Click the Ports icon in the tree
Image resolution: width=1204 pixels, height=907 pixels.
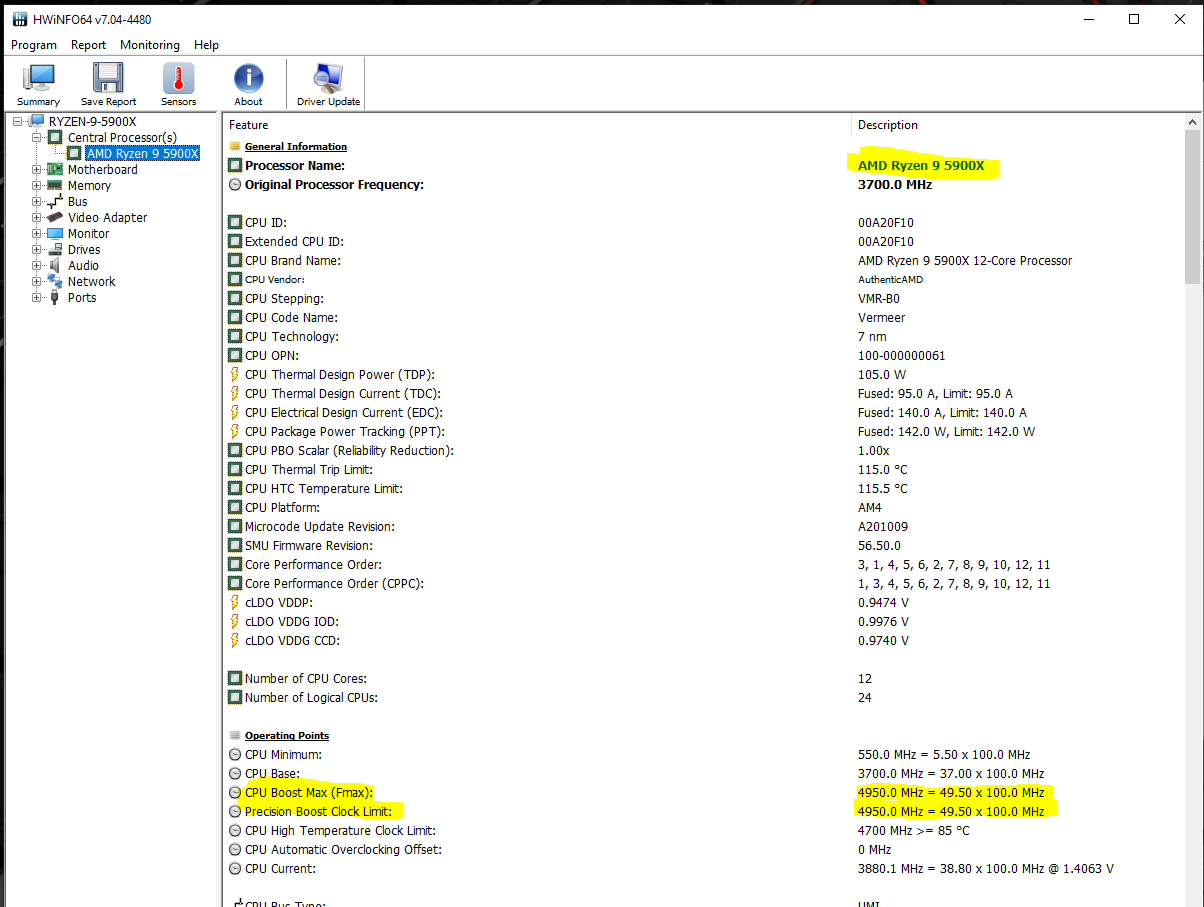(x=55, y=297)
